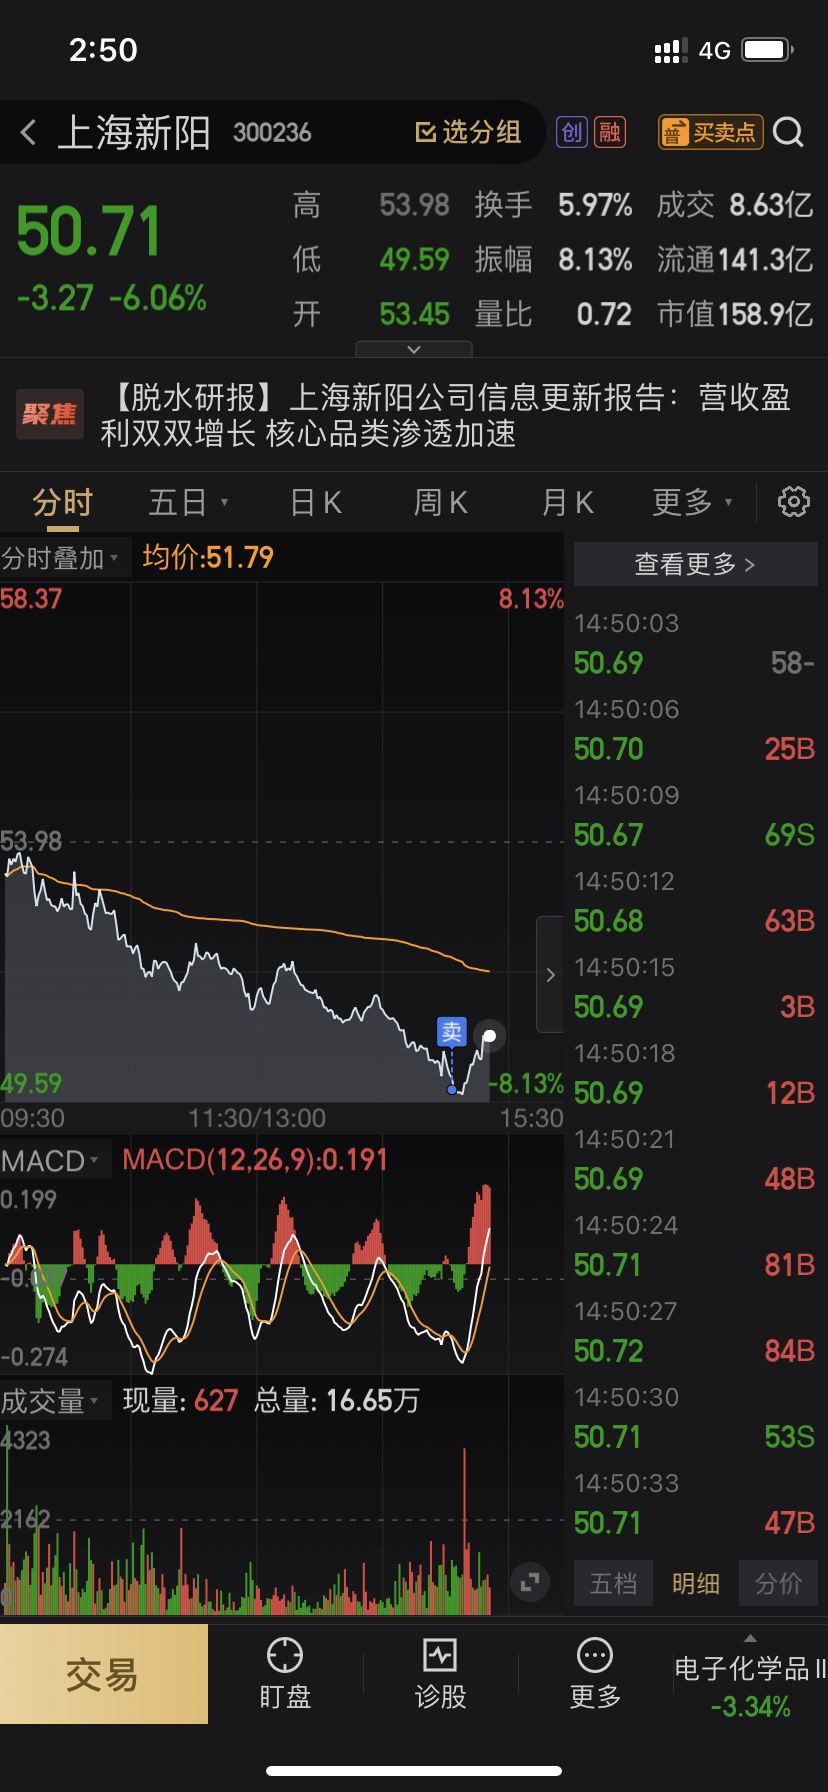The image size is (828, 1792).
Task: Tap the 卖 sell marker on chart
Action: (x=452, y=1032)
